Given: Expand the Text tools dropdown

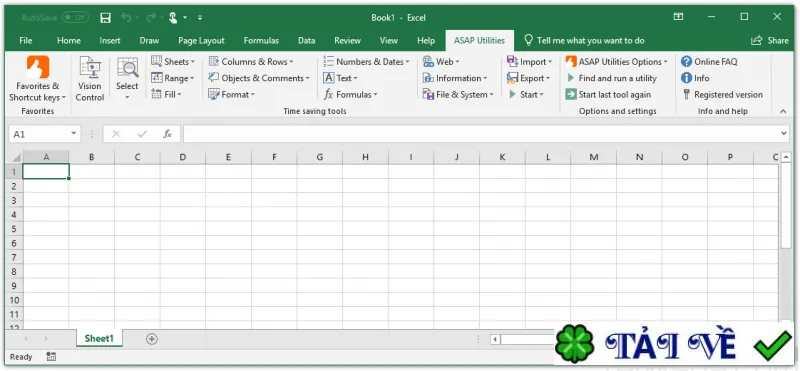Looking at the screenshot, I should click(x=340, y=78).
